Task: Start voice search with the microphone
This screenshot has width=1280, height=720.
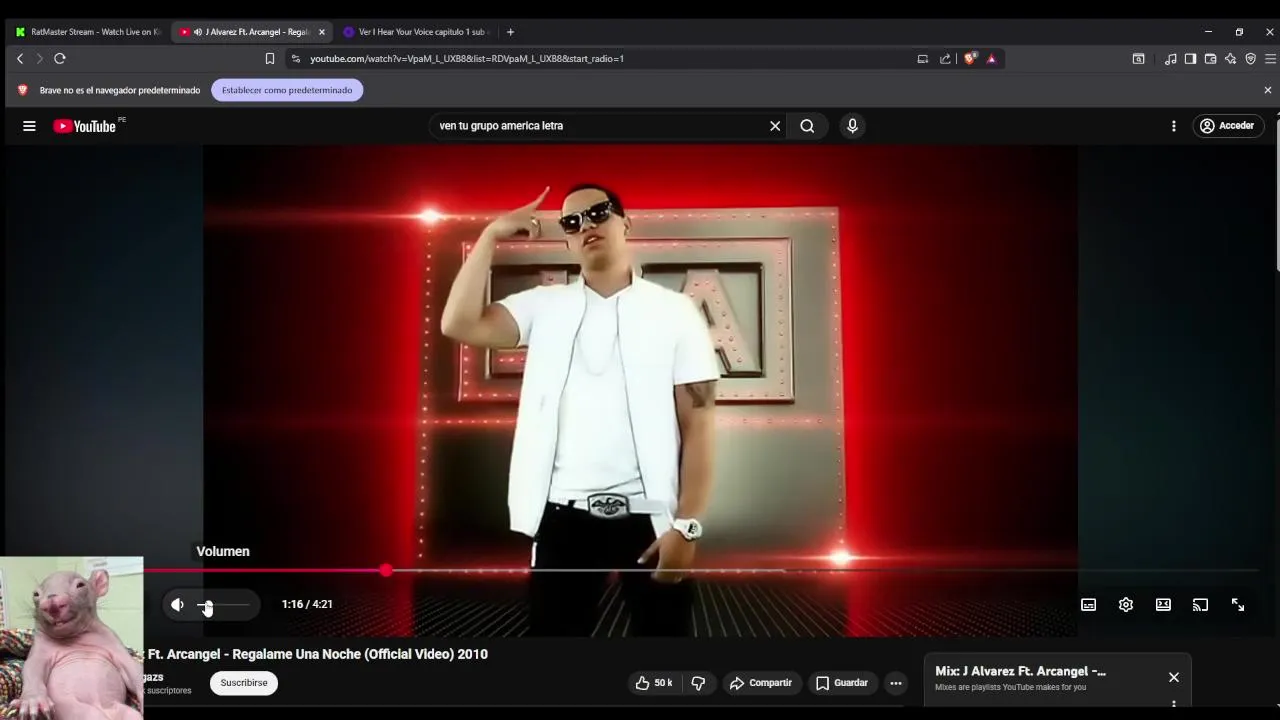Action: pyautogui.click(x=852, y=126)
